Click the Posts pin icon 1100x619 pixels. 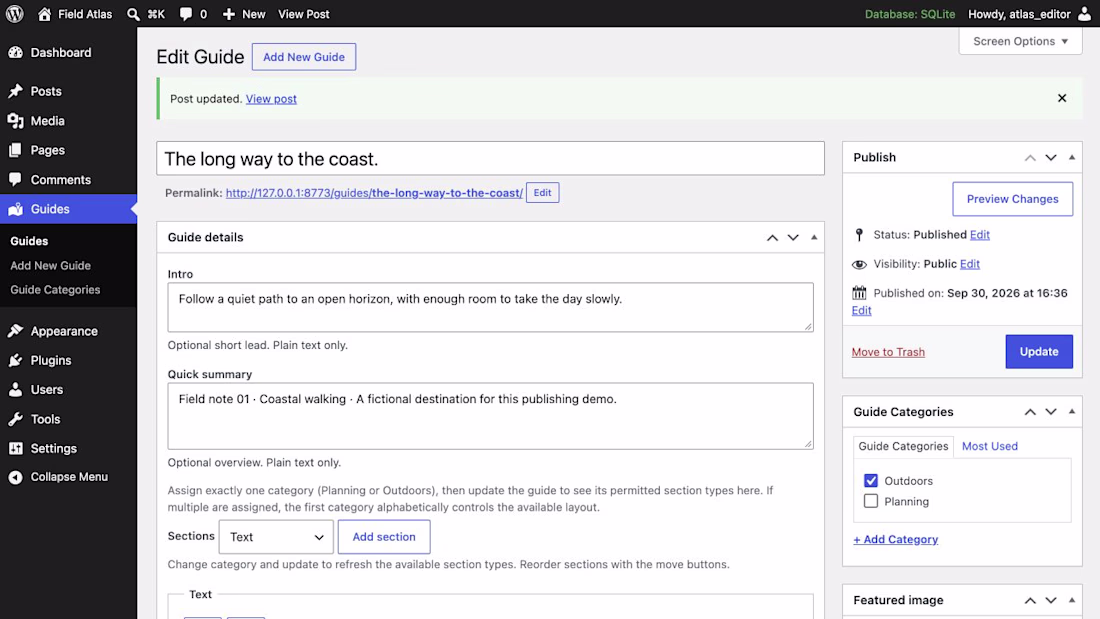pos(15,91)
